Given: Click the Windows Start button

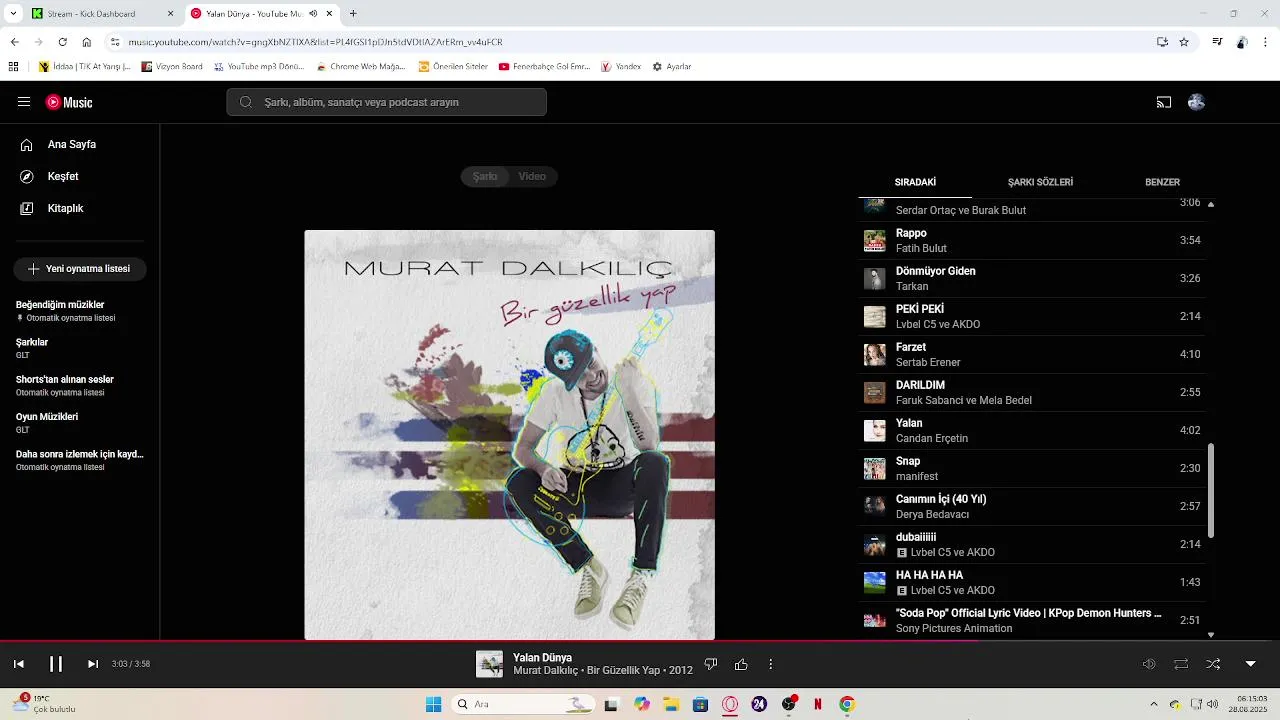Looking at the screenshot, I should (433, 704).
